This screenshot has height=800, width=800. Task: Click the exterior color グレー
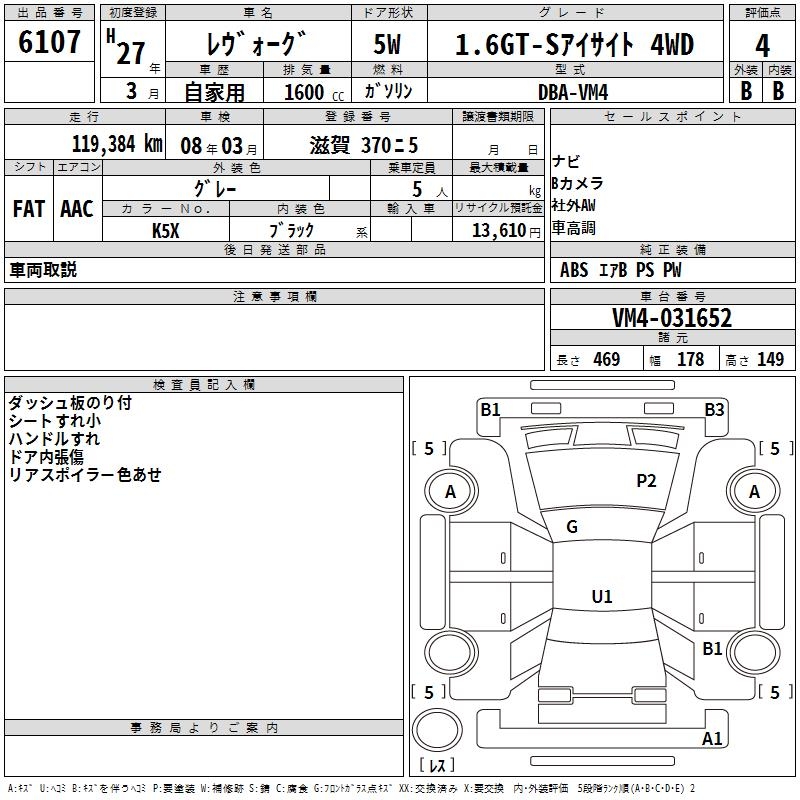pyautogui.click(x=215, y=189)
